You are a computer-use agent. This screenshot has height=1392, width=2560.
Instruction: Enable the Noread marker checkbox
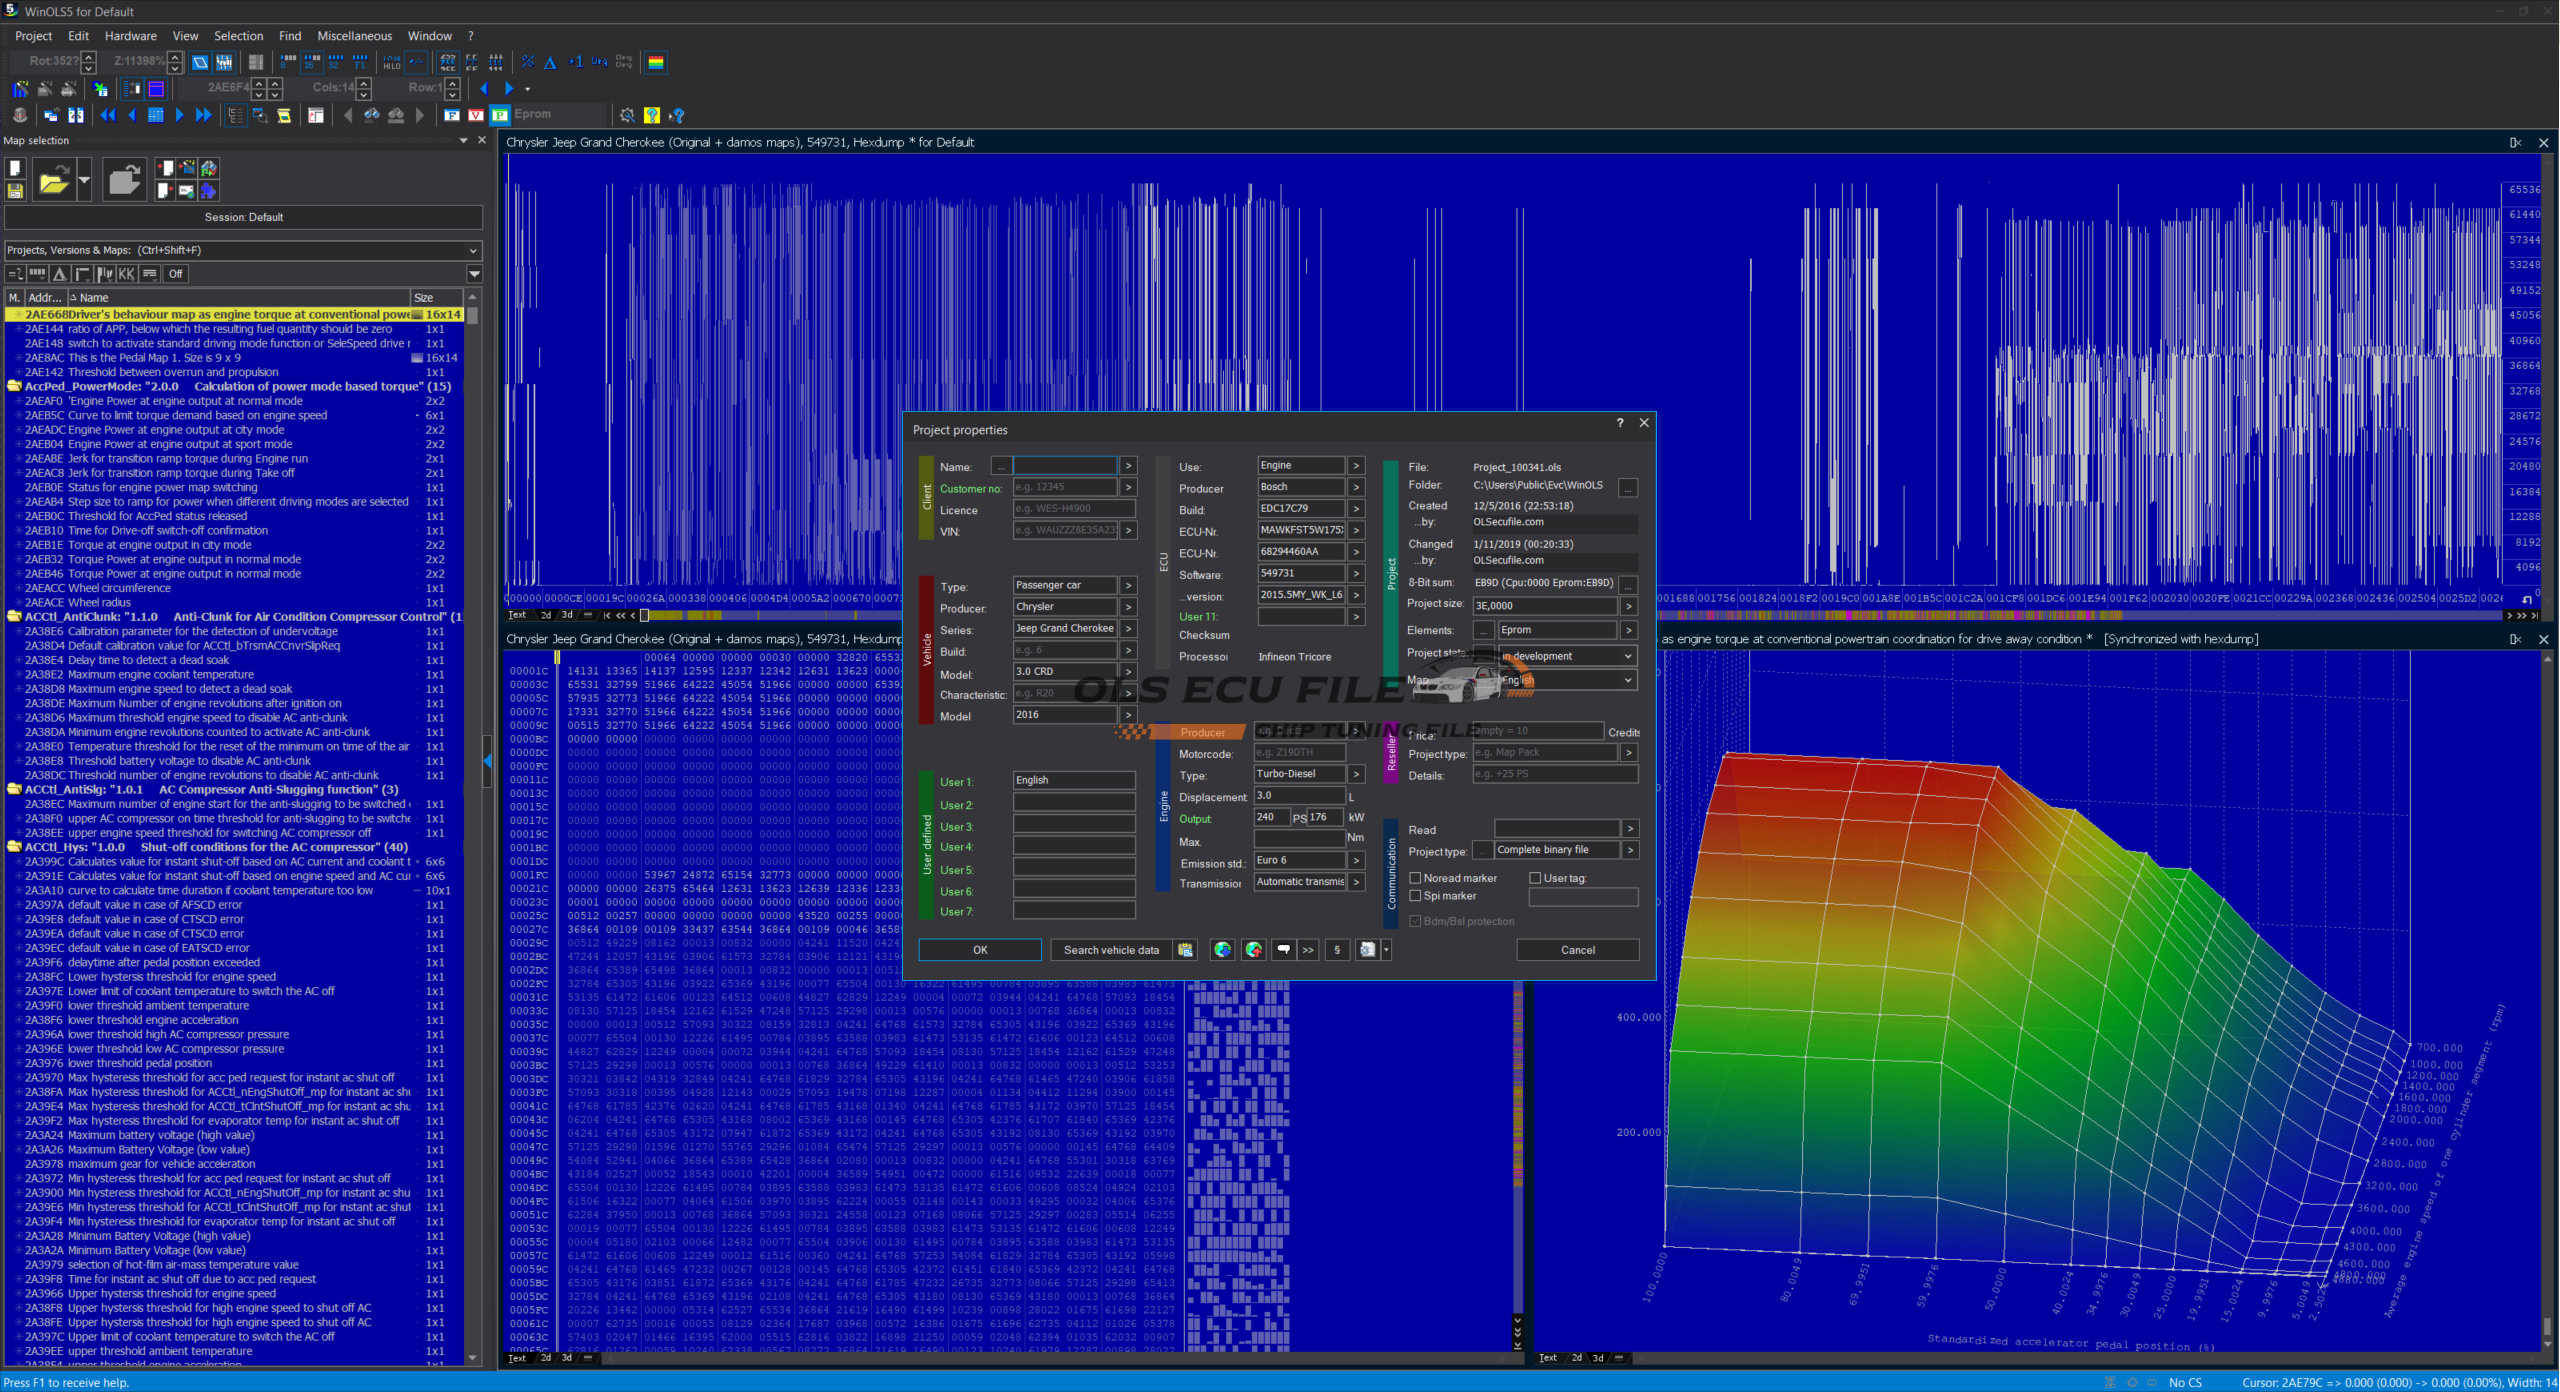click(x=1415, y=878)
